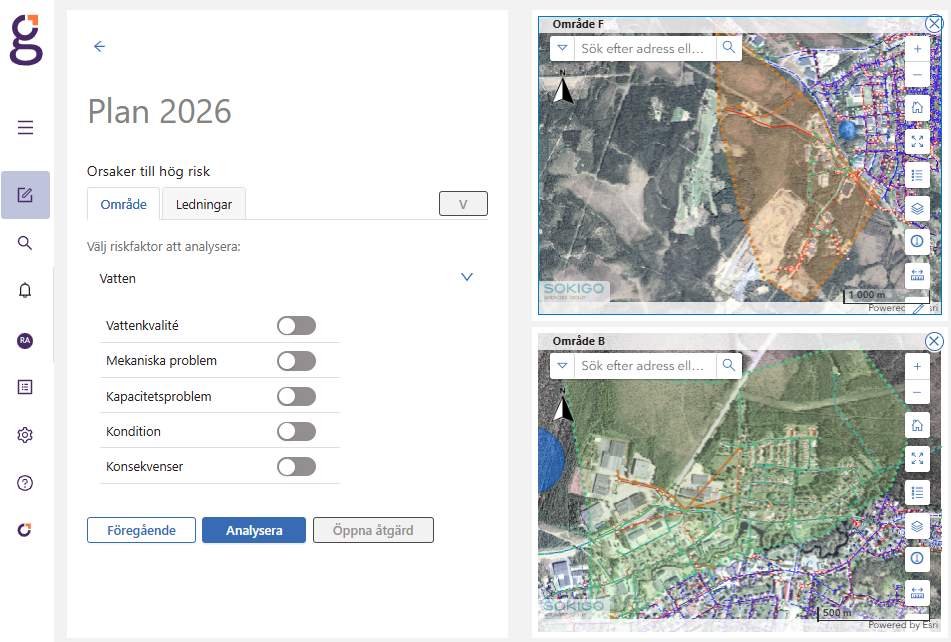
Task: Open the hamburger menu in the sidebar
Action: pyautogui.click(x=26, y=127)
